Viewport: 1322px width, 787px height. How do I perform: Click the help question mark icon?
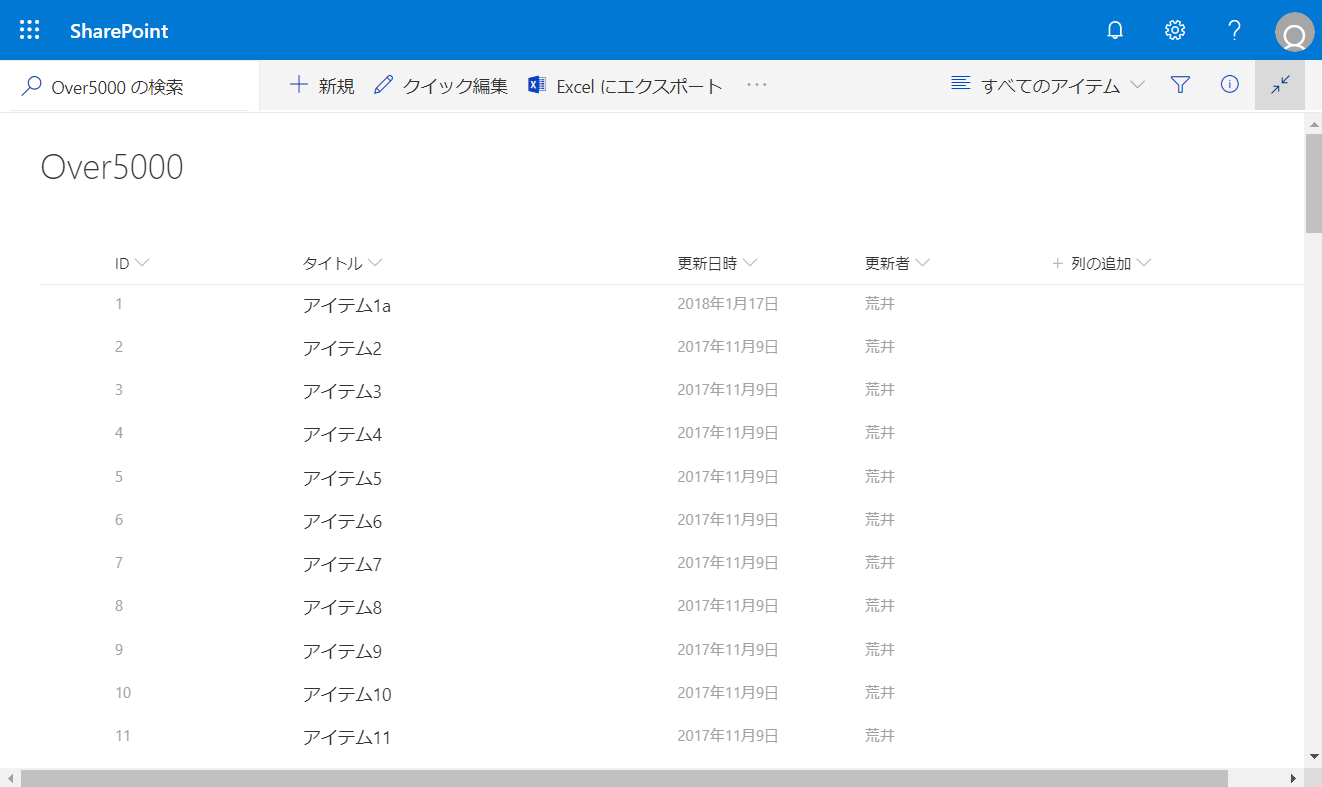point(1235,30)
